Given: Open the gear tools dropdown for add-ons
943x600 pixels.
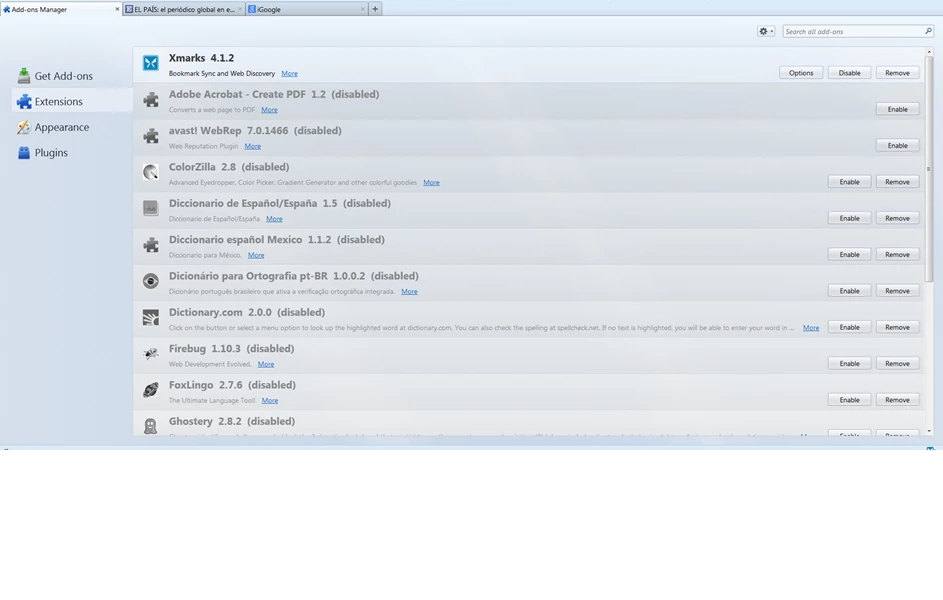Looking at the screenshot, I should coord(766,31).
